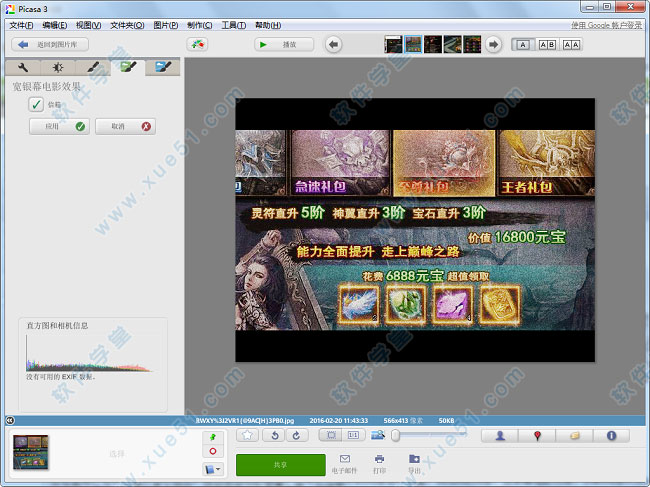Open the 文件夹(O) menu
Screen dimensions: 650x487
tap(127, 25)
